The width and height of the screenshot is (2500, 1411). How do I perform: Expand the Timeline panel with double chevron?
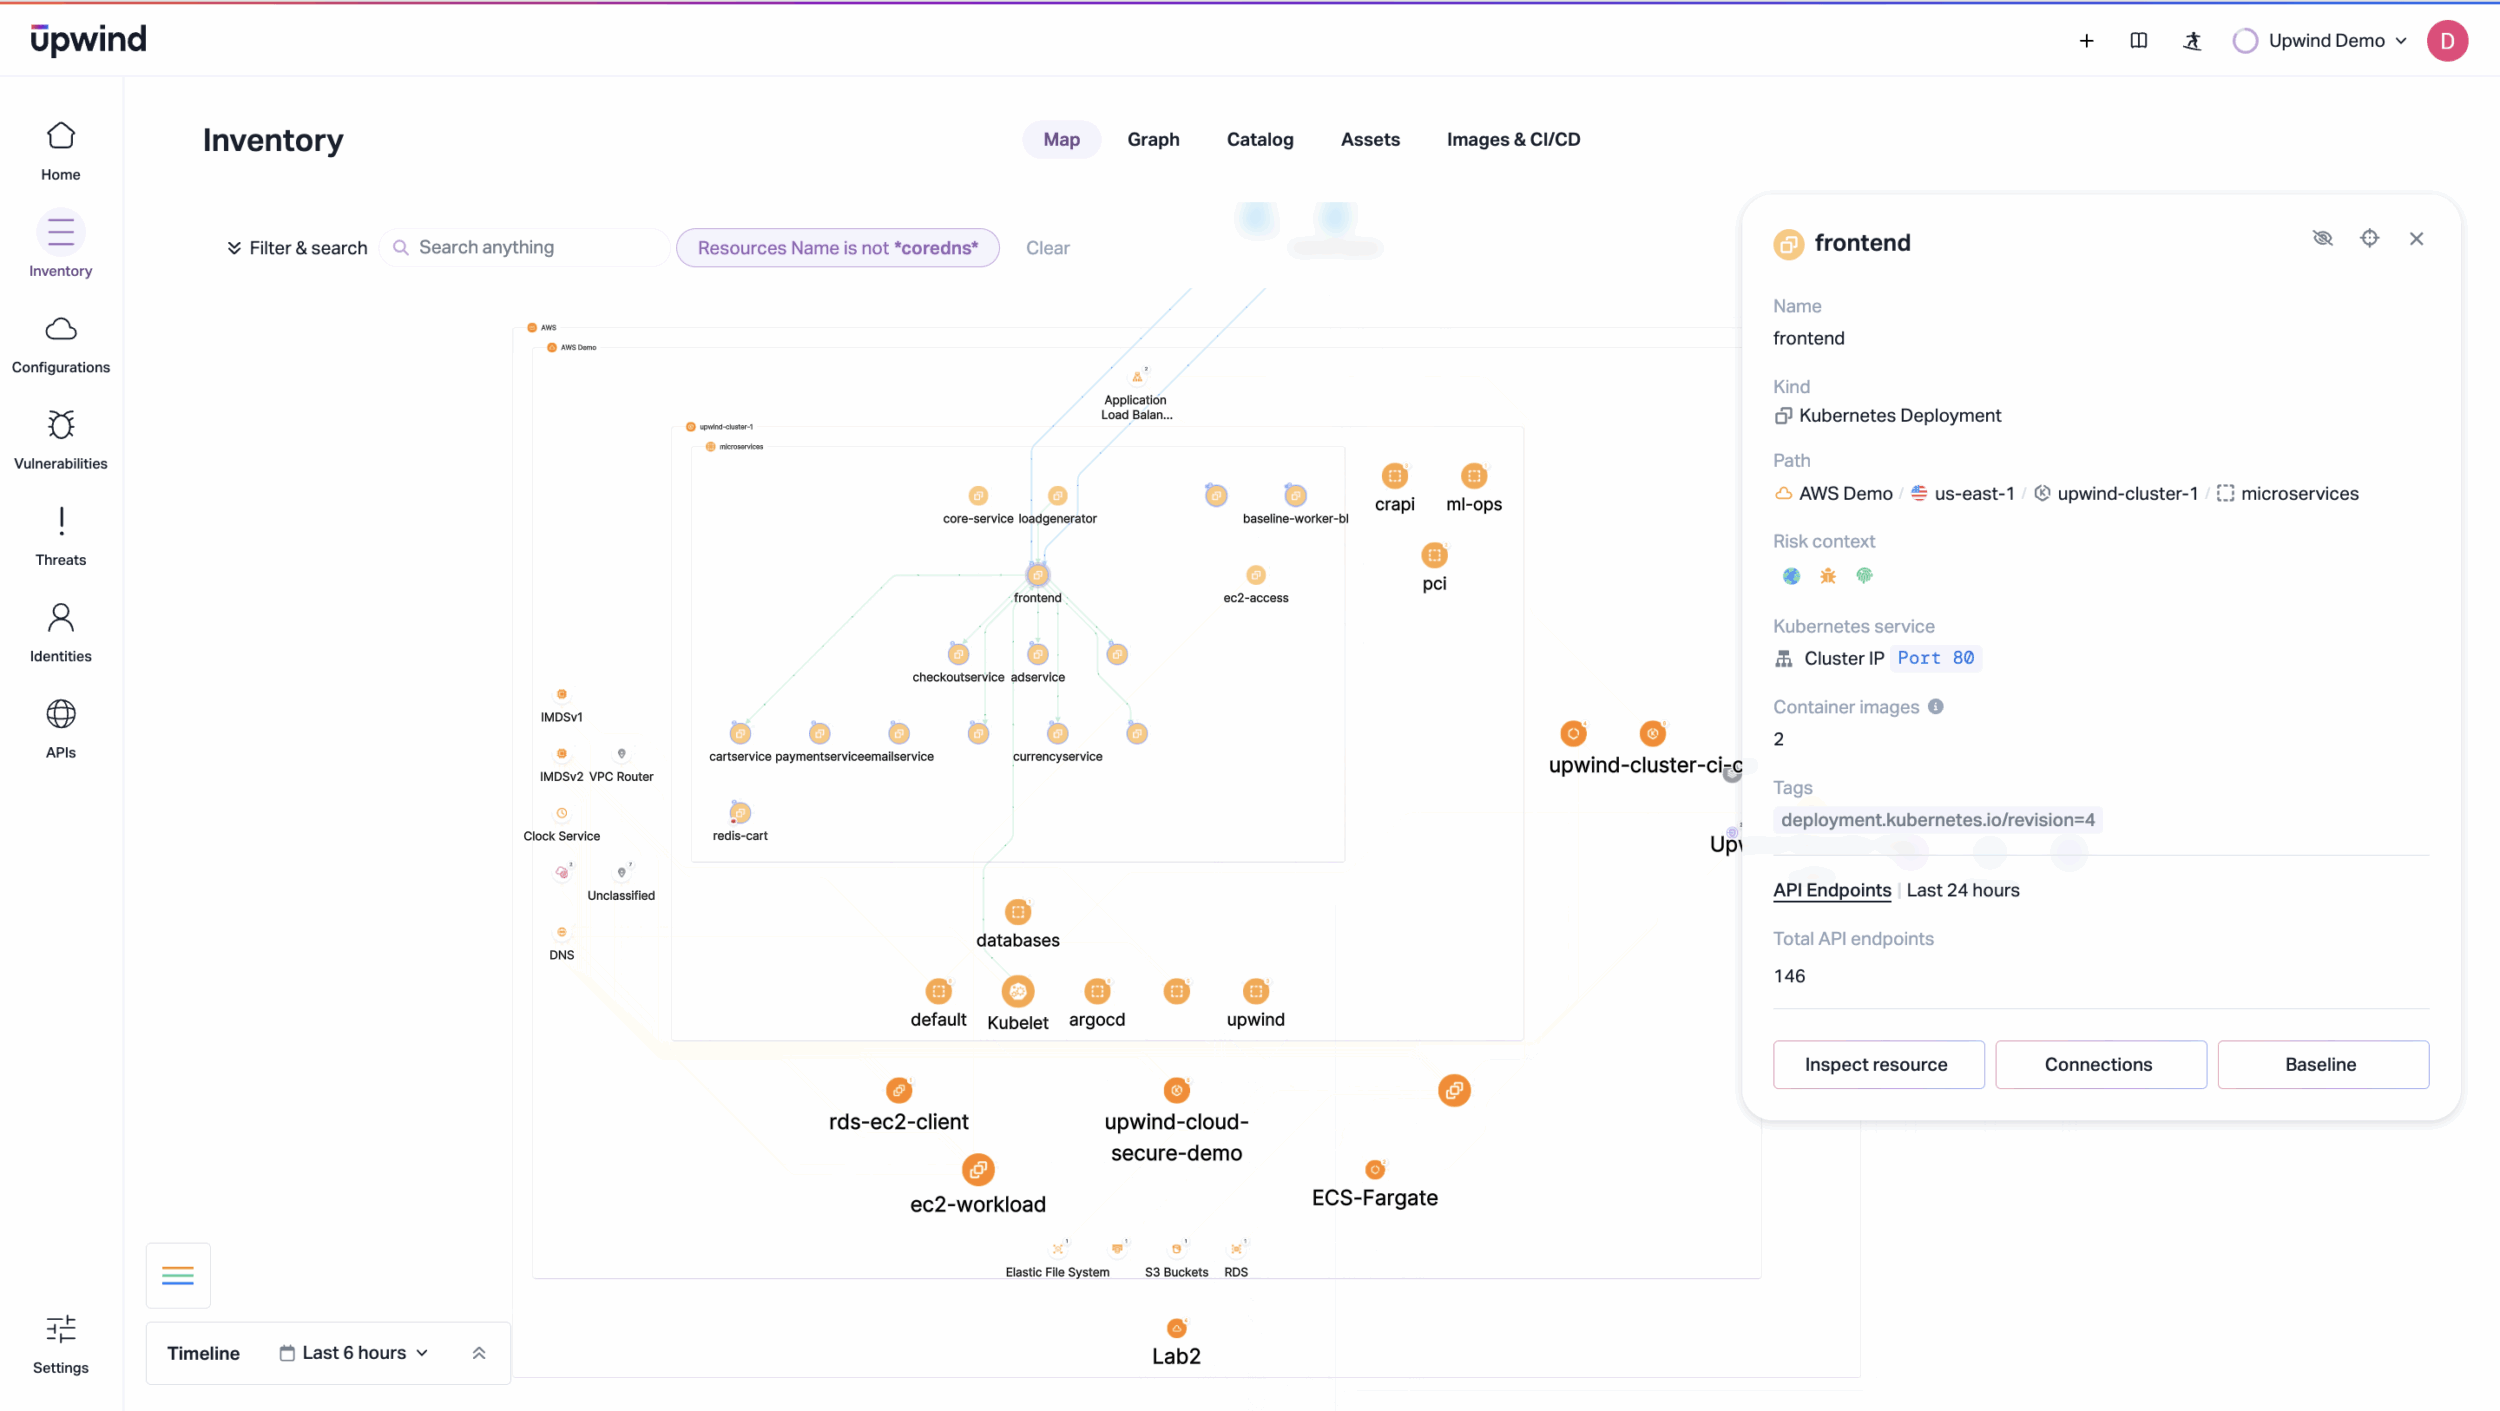point(478,1353)
